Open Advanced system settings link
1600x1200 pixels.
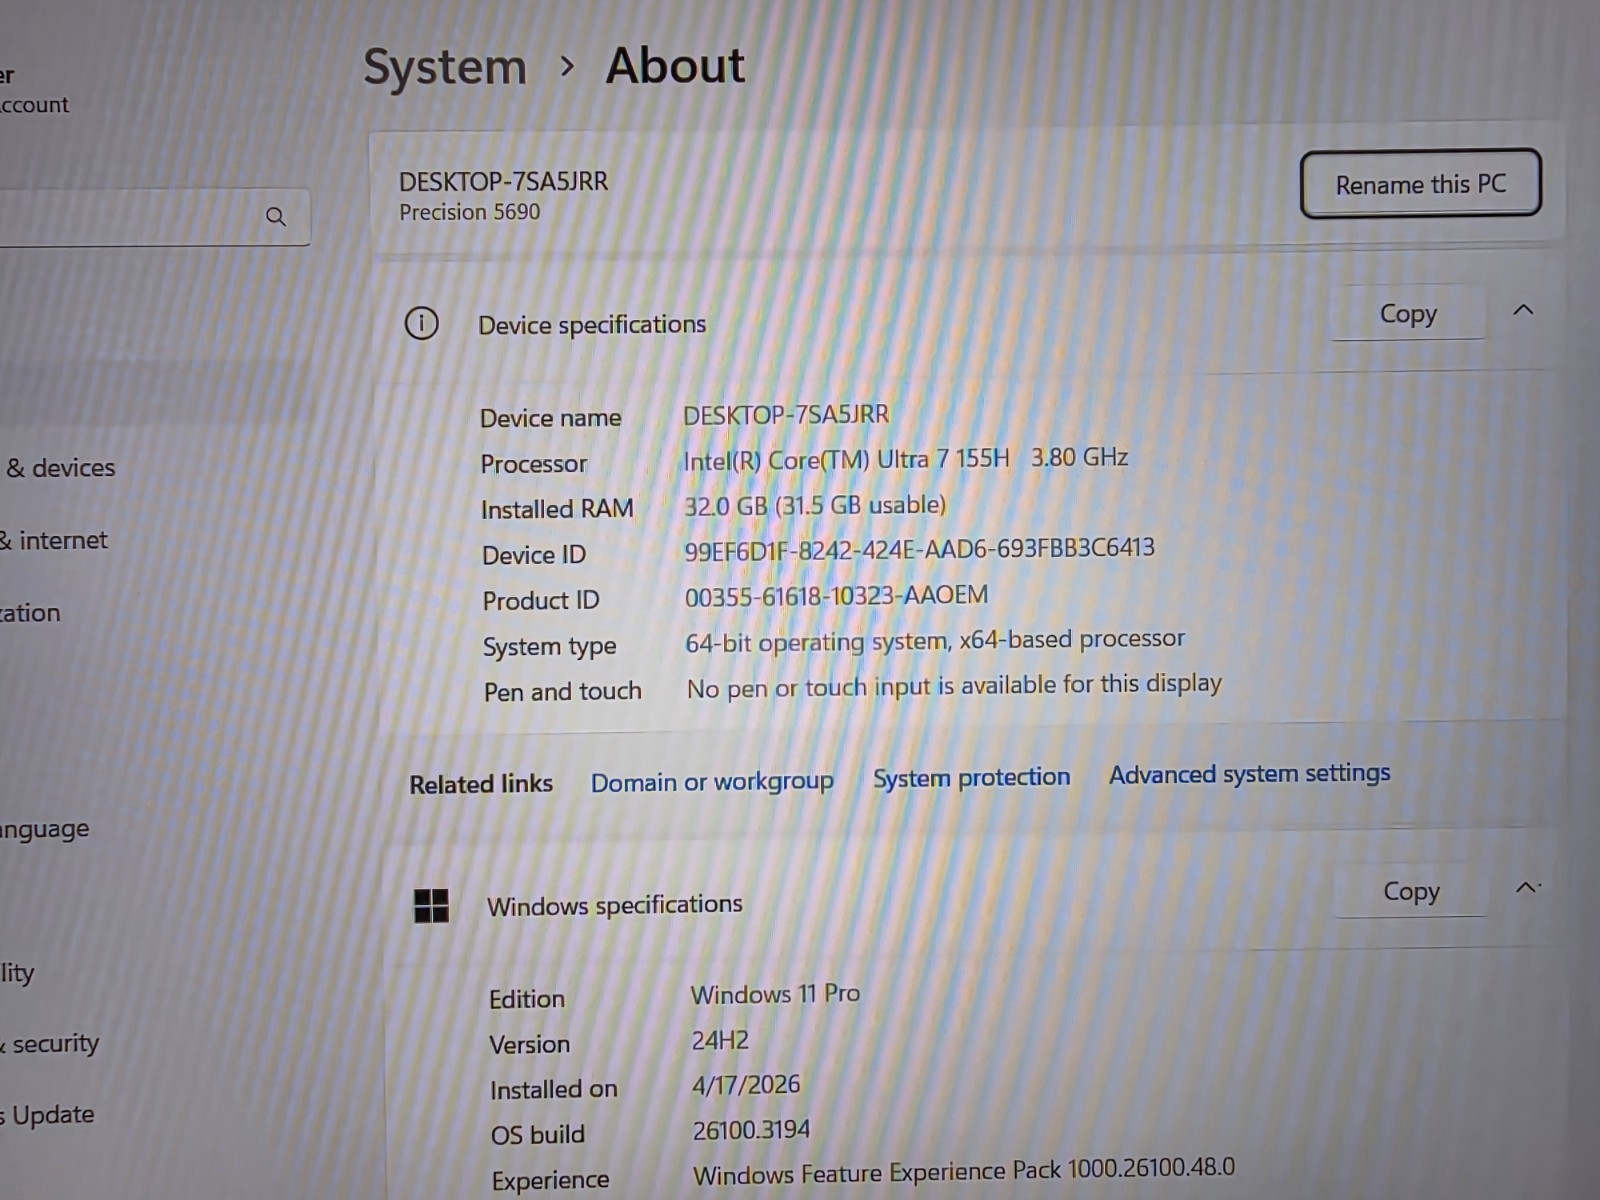click(x=1249, y=773)
